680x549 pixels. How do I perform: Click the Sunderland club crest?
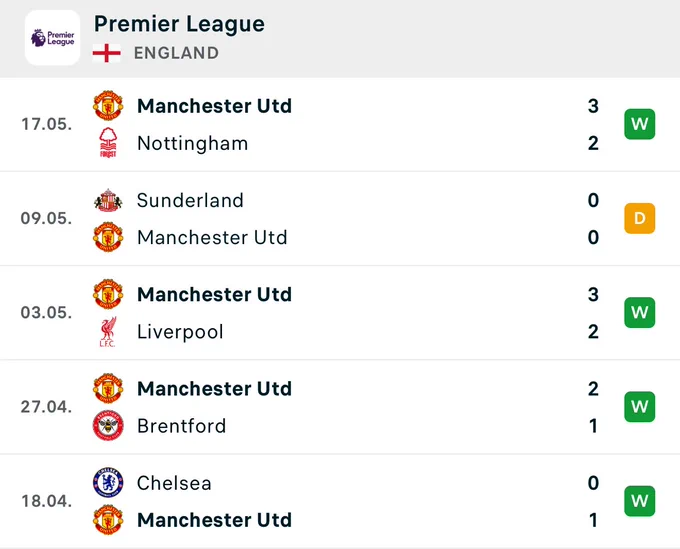tap(108, 200)
